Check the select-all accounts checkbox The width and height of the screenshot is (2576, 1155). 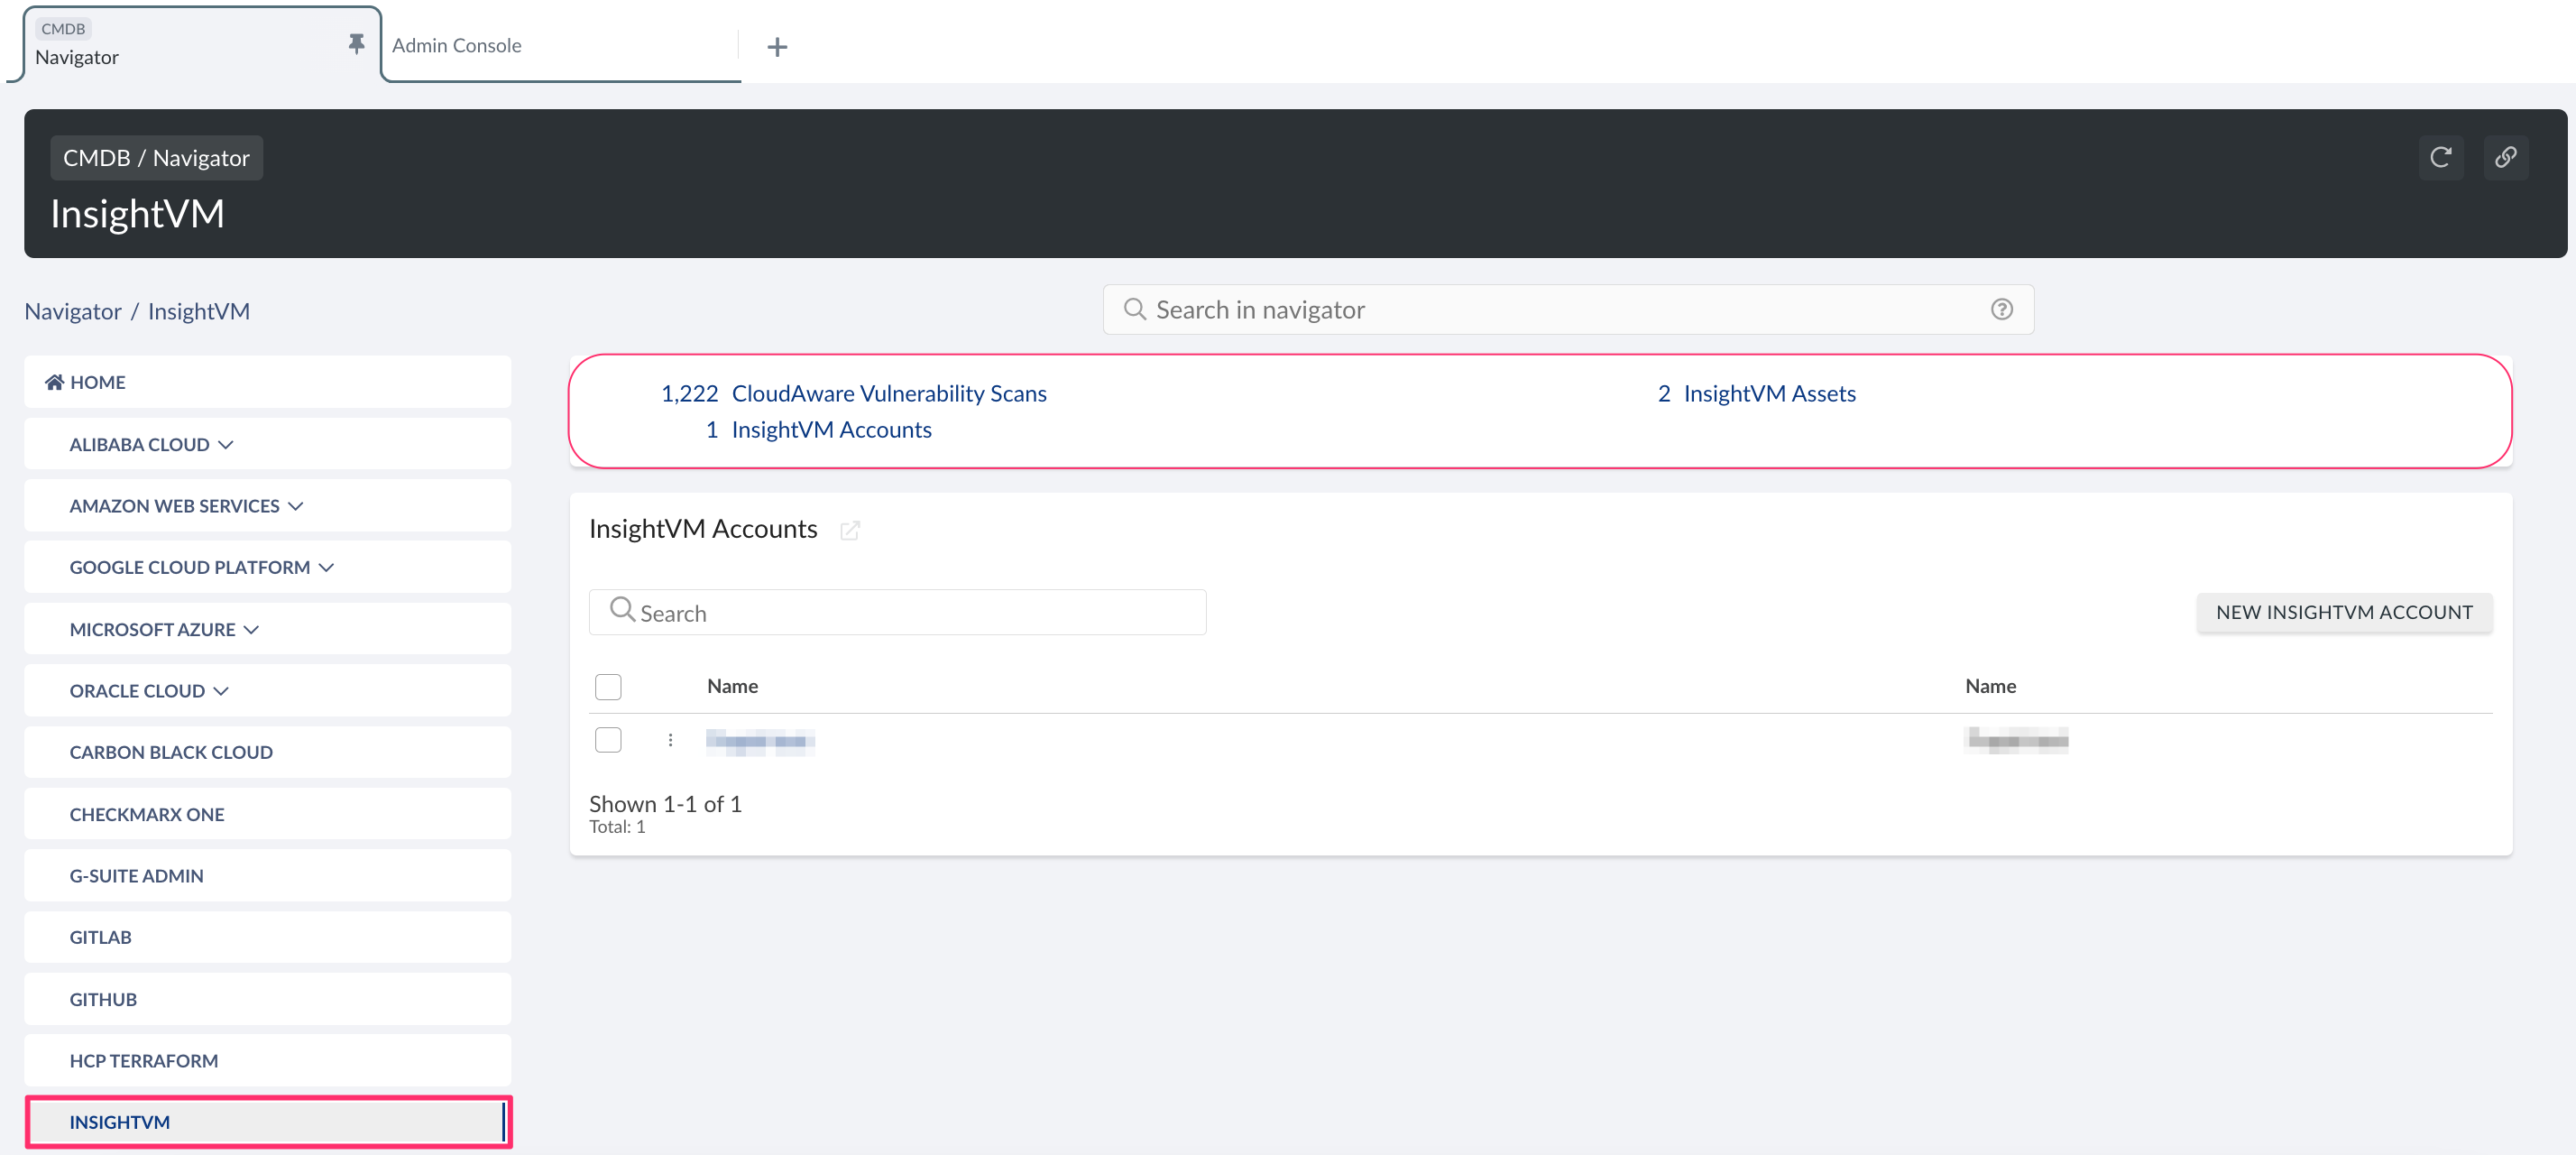[608, 687]
